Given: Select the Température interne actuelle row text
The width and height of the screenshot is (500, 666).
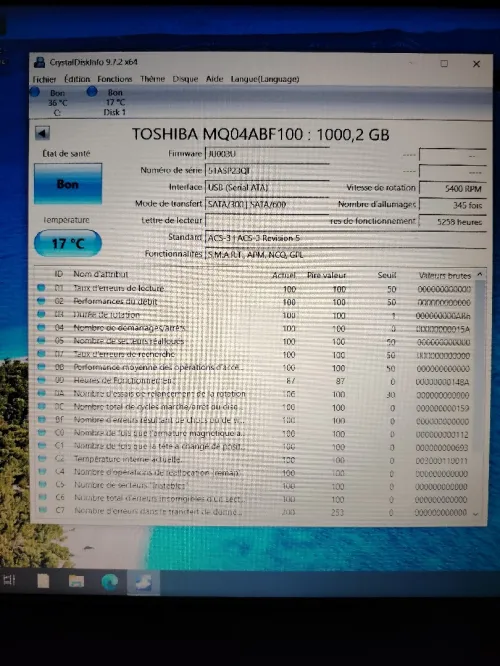Looking at the screenshot, I should coord(127,459).
